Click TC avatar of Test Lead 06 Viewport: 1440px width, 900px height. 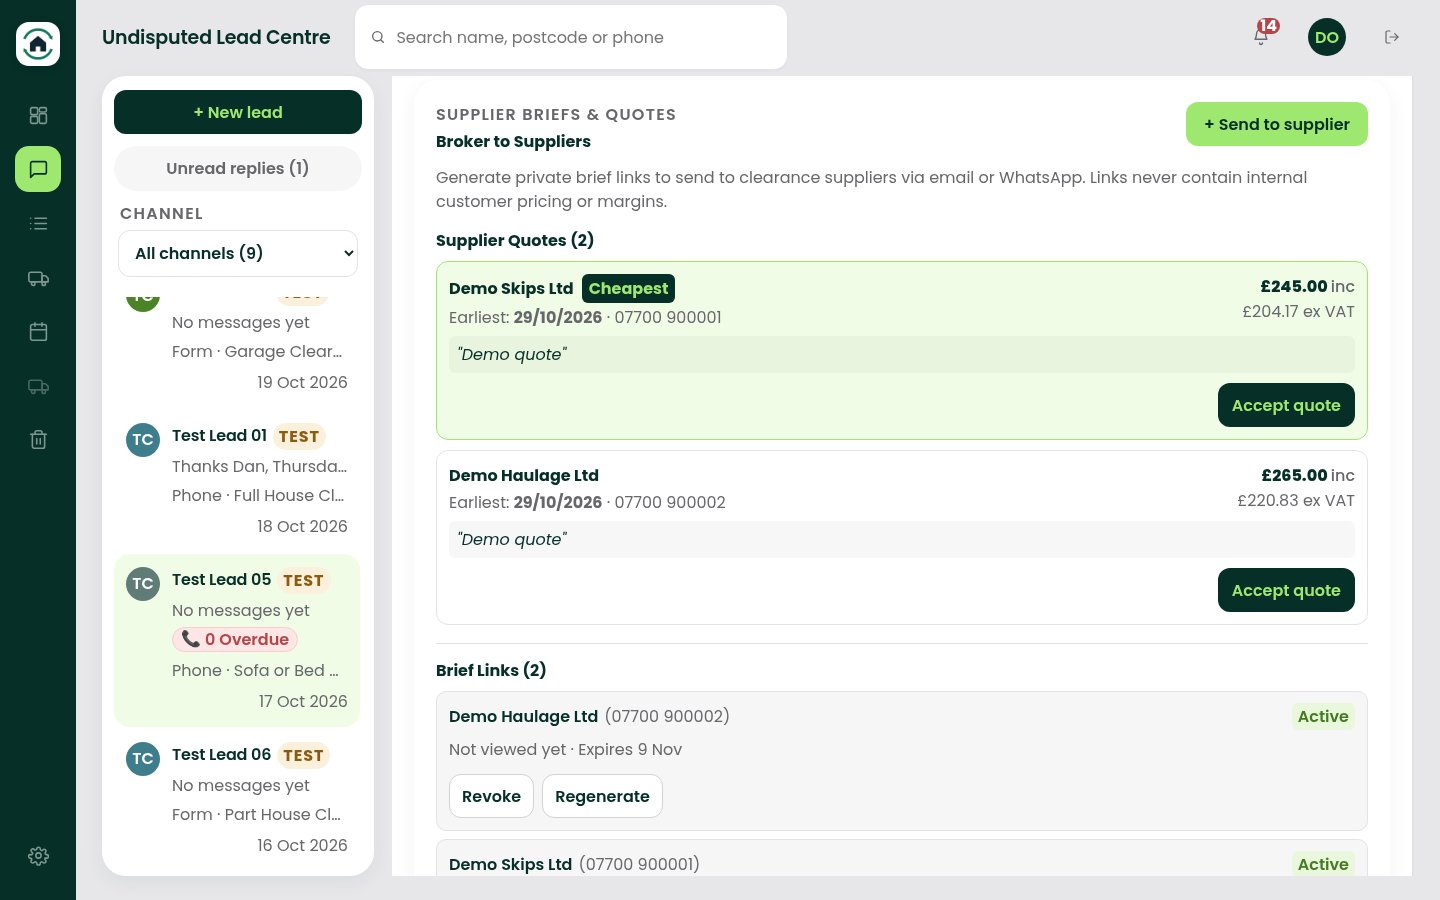point(143,759)
